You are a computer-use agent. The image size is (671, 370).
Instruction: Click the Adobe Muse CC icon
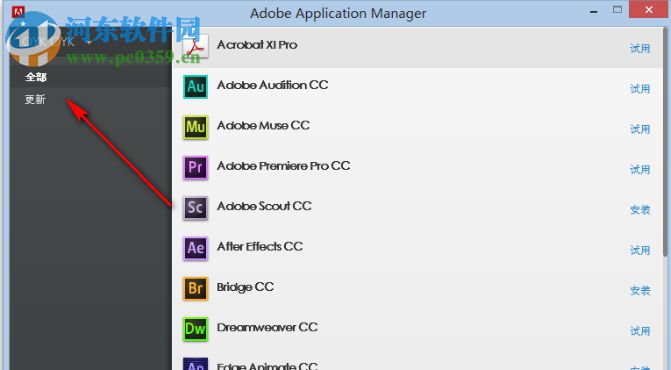(196, 127)
